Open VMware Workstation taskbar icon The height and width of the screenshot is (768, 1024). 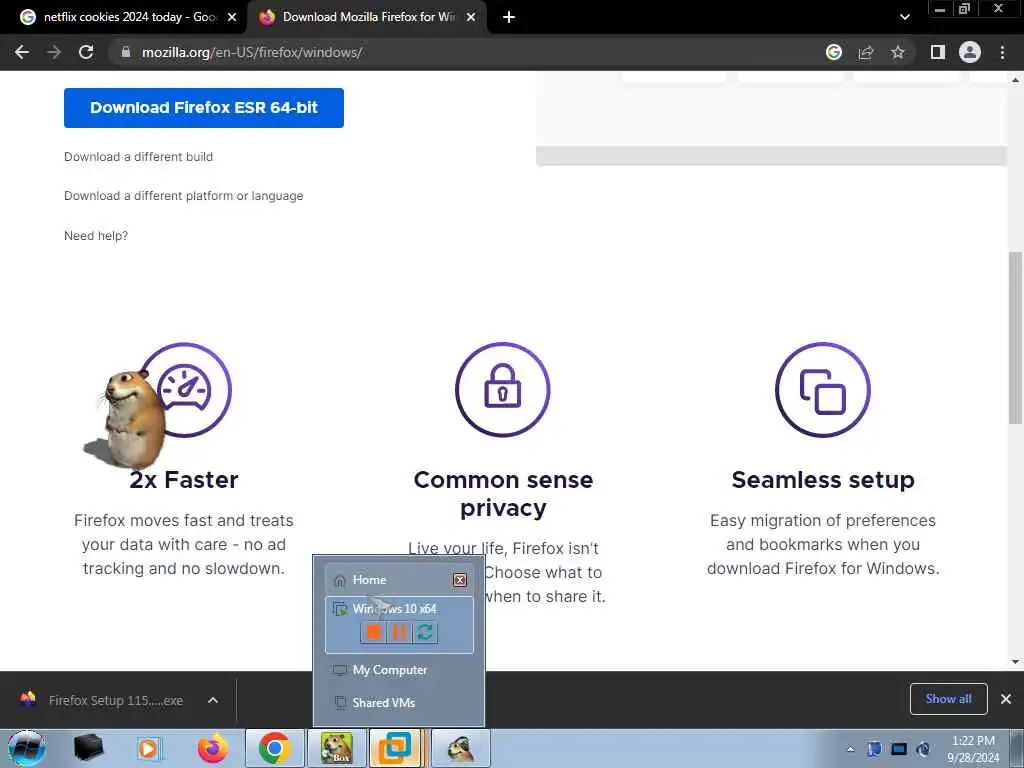396,748
